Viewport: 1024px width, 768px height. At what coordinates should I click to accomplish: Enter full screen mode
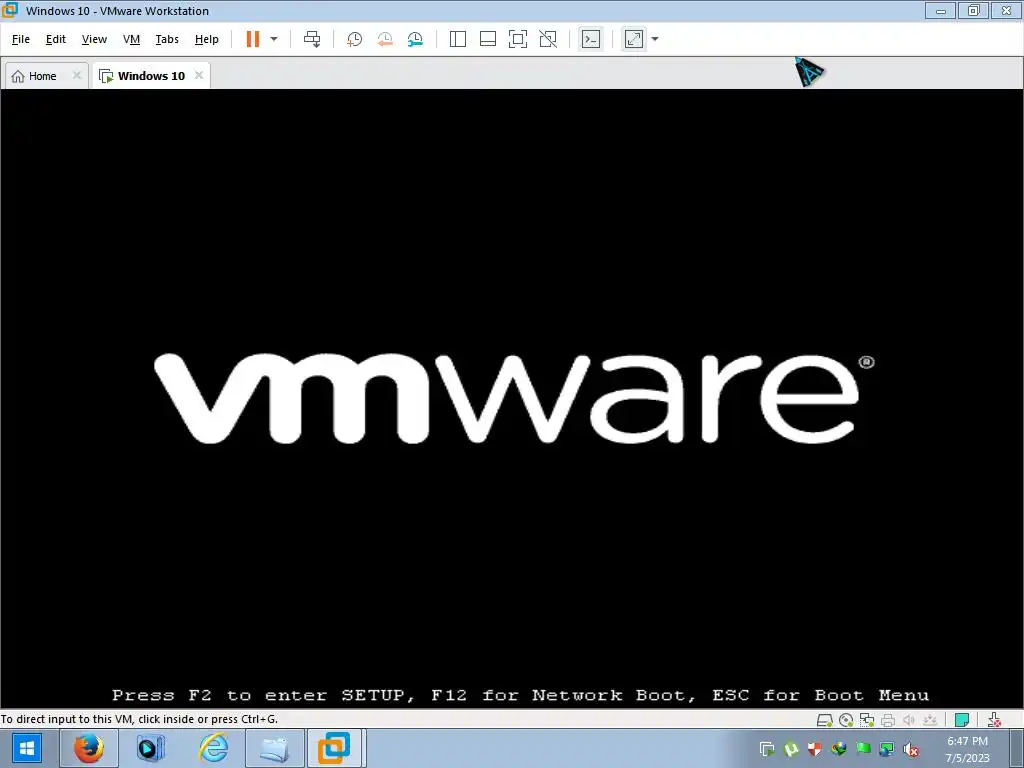pos(518,39)
